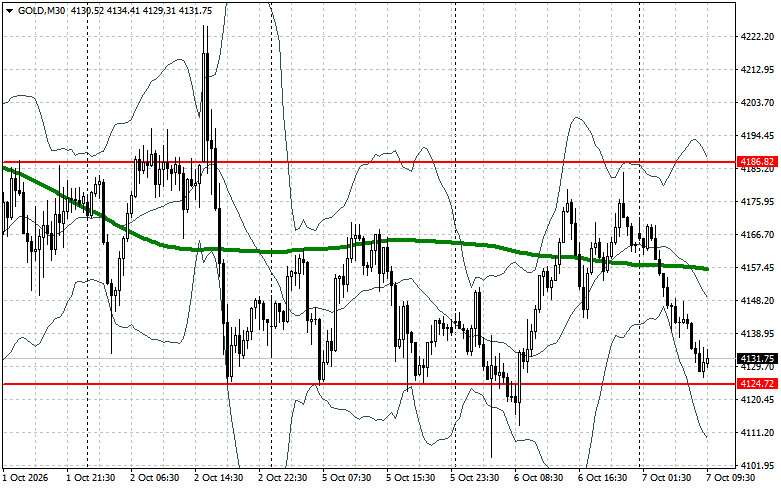The width and height of the screenshot is (781, 489).
Task: Click the 4222.20 price scale value
Action: click(757, 36)
